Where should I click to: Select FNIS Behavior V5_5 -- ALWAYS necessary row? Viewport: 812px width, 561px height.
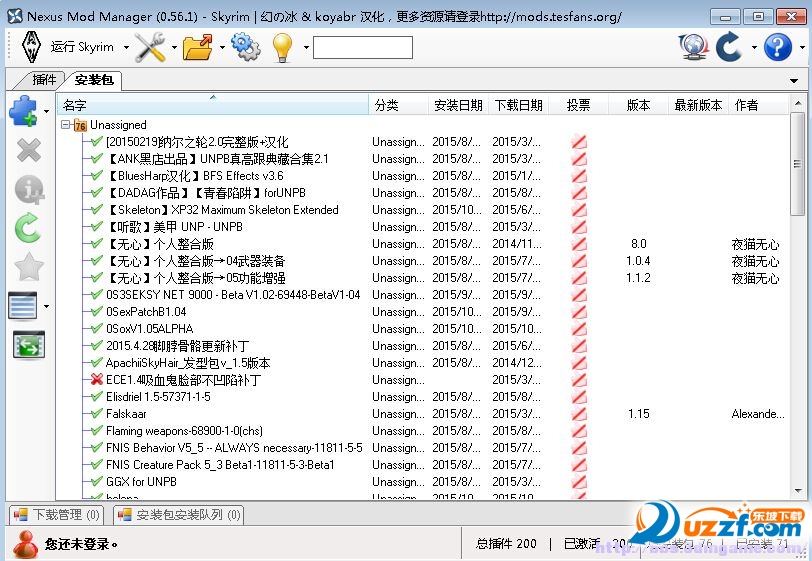(x=234, y=448)
